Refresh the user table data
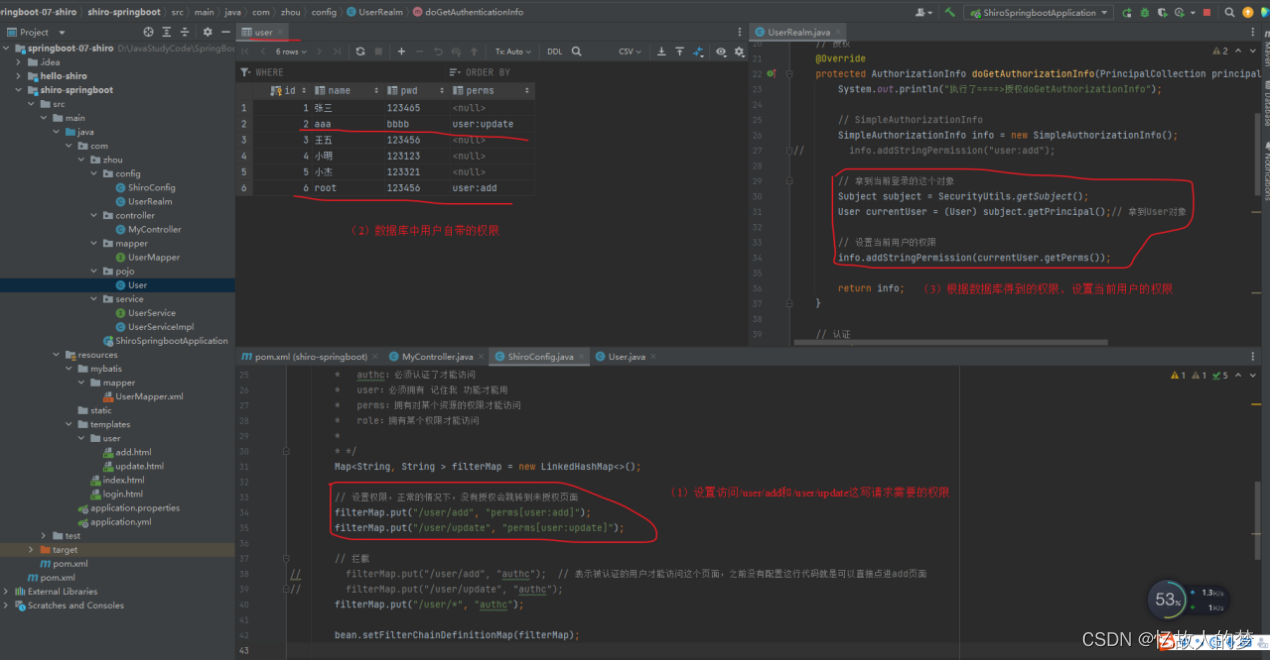 [361, 51]
